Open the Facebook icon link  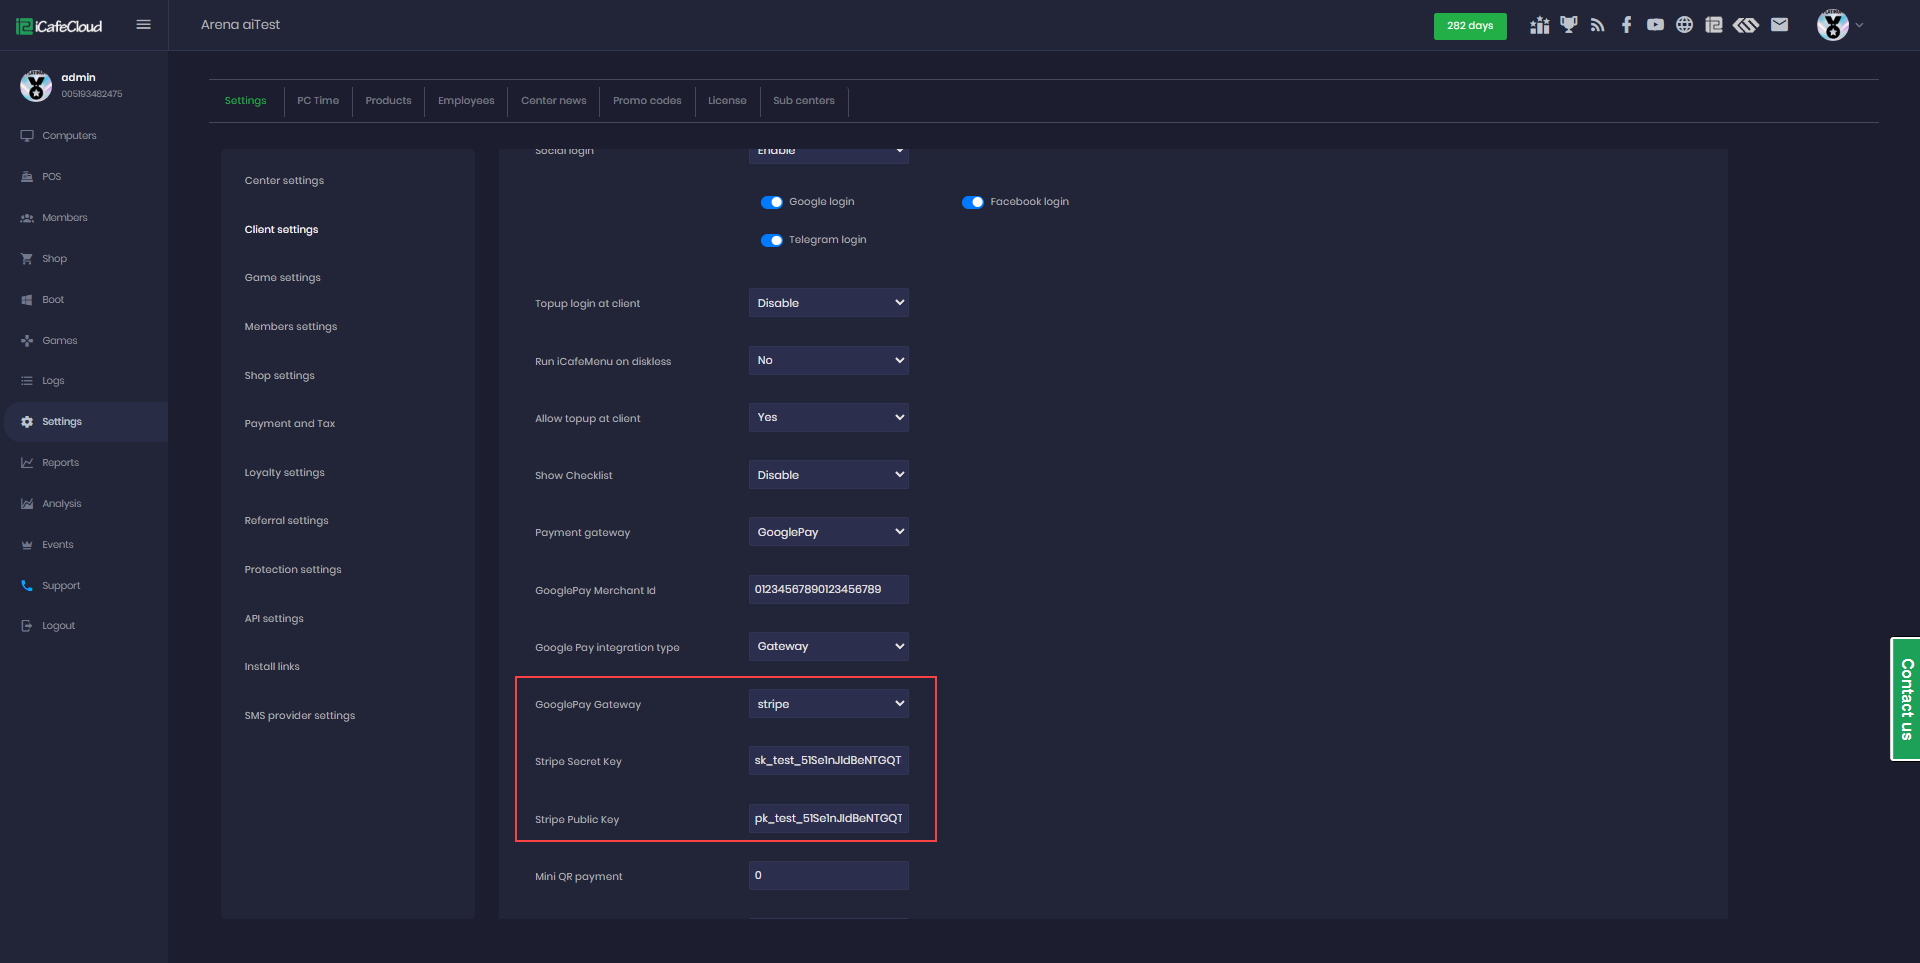coord(1626,25)
